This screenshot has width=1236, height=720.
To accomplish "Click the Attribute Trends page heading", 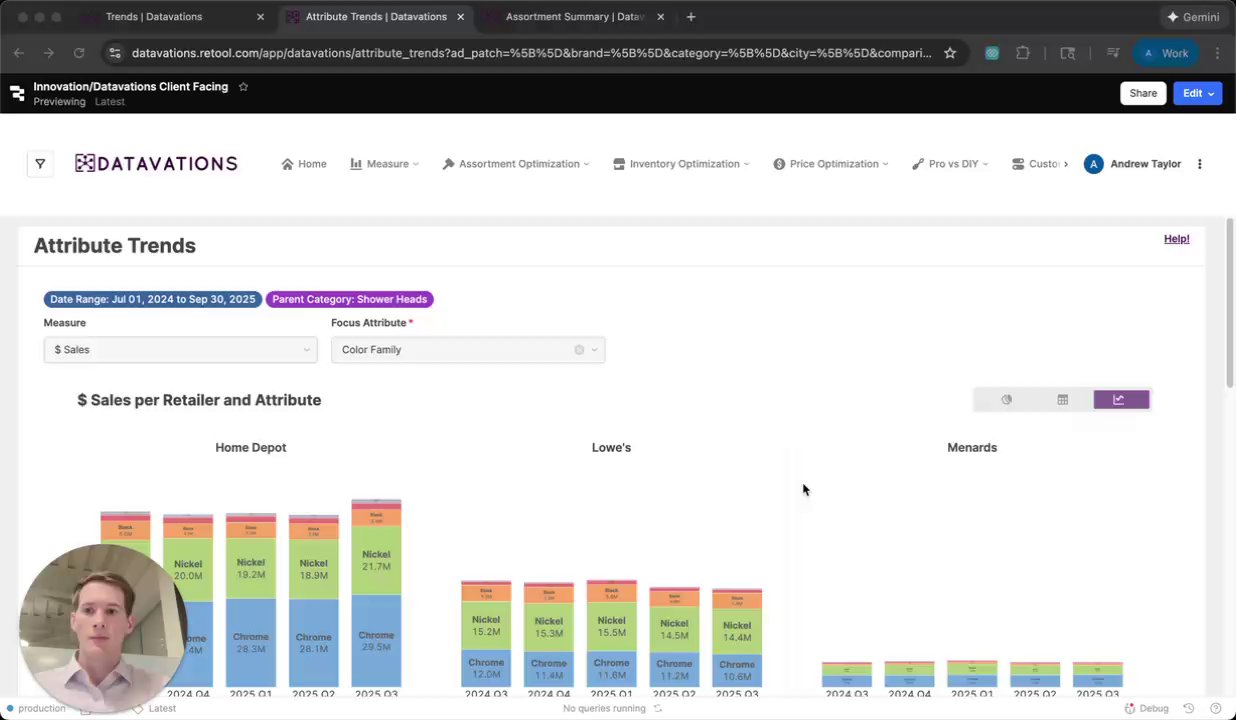I will [115, 246].
